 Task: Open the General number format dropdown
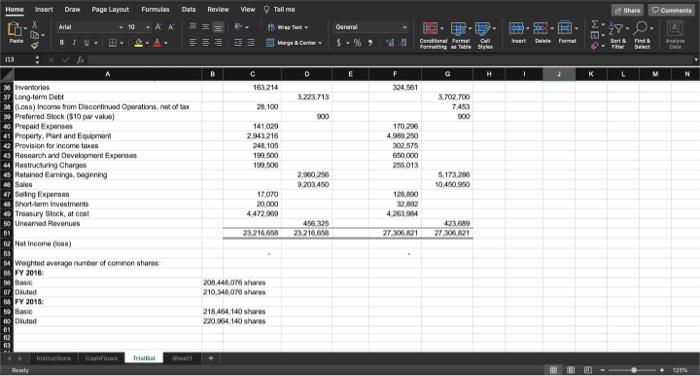click(x=404, y=27)
